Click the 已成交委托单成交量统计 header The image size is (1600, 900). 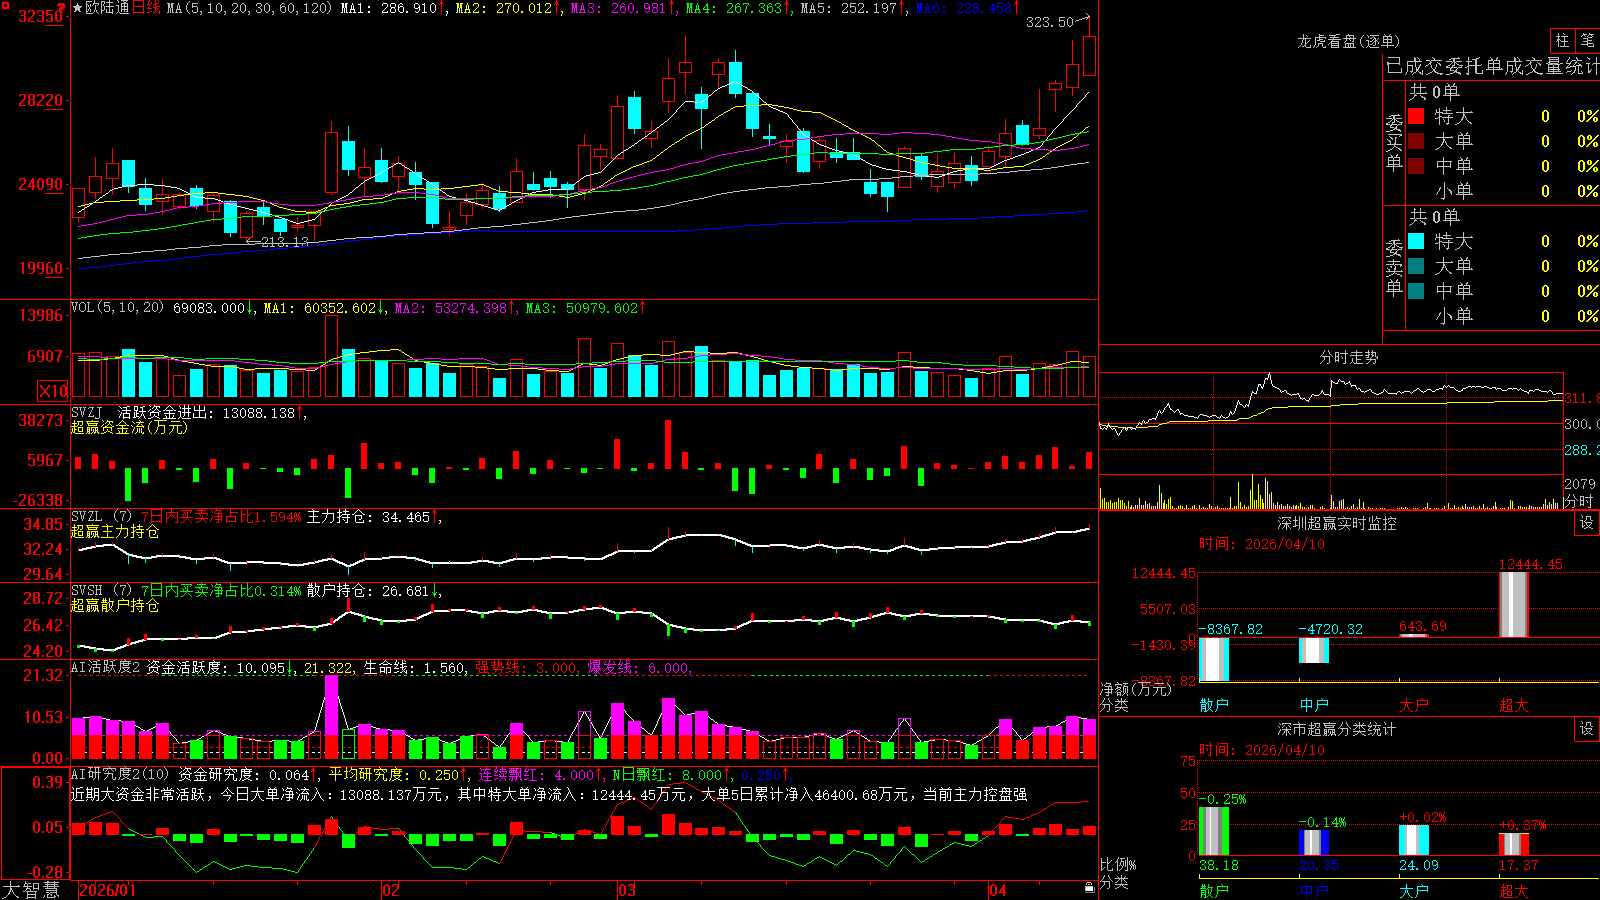(x=1492, y=66)
